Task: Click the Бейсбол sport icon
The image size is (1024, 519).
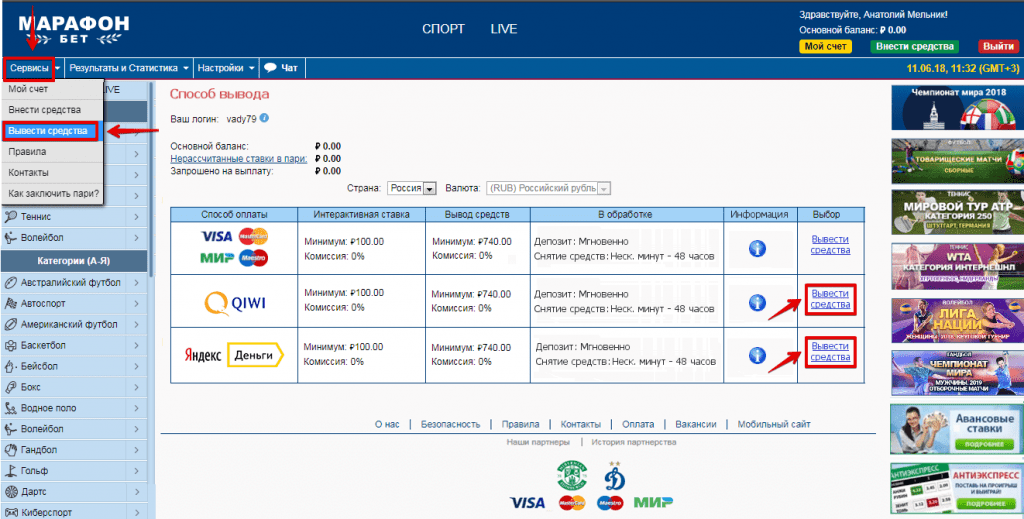Action: 10,366
